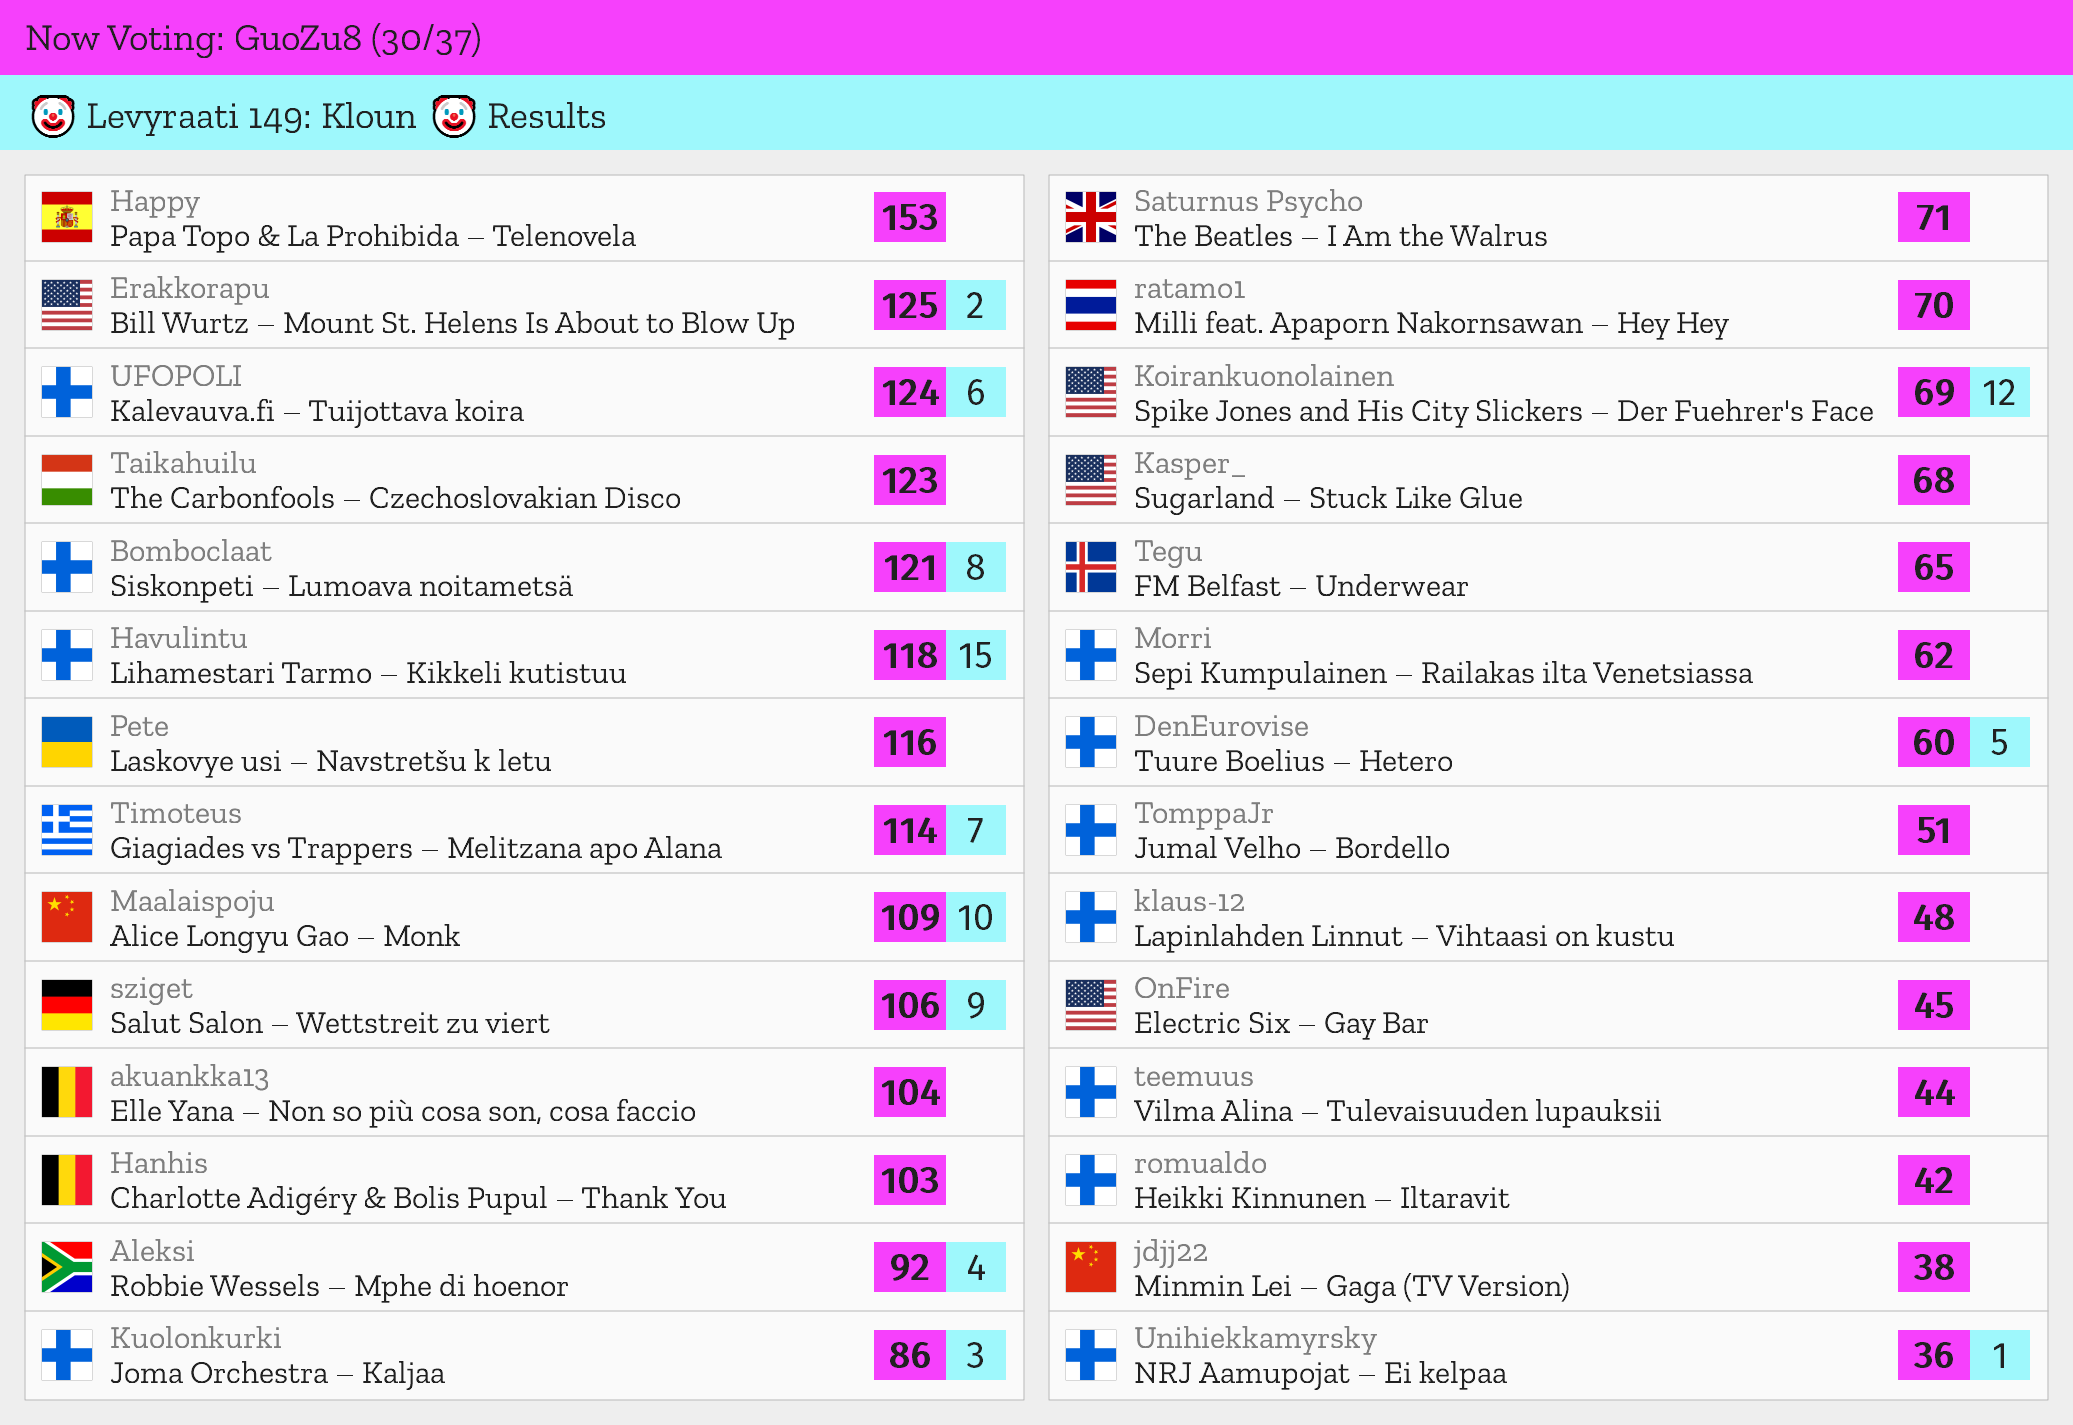Click the UK flag beside Saturnus Psycho

1090,217
